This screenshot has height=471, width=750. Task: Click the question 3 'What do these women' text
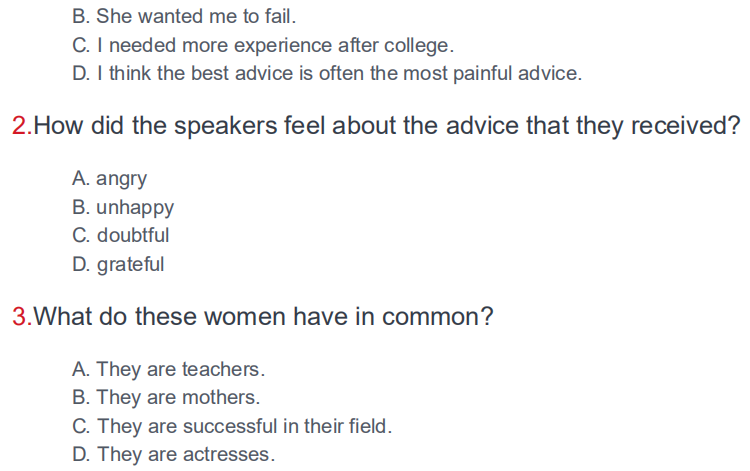[x=263, y=317]
